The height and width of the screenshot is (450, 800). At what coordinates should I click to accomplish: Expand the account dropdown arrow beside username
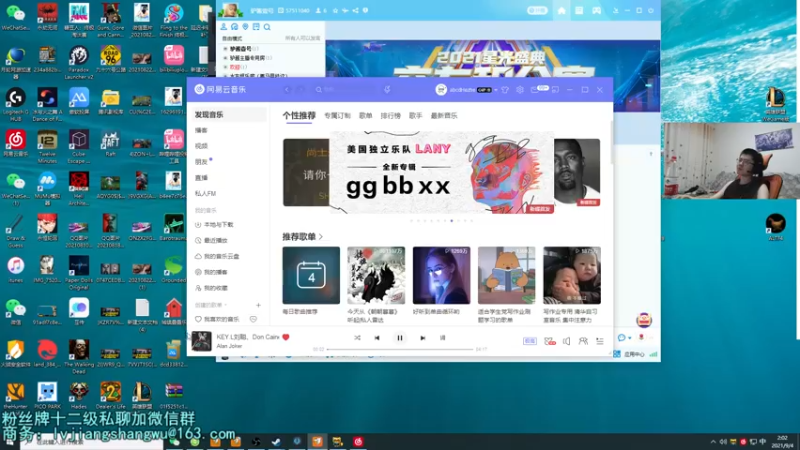pyautogui.click(x=496, y=90)
